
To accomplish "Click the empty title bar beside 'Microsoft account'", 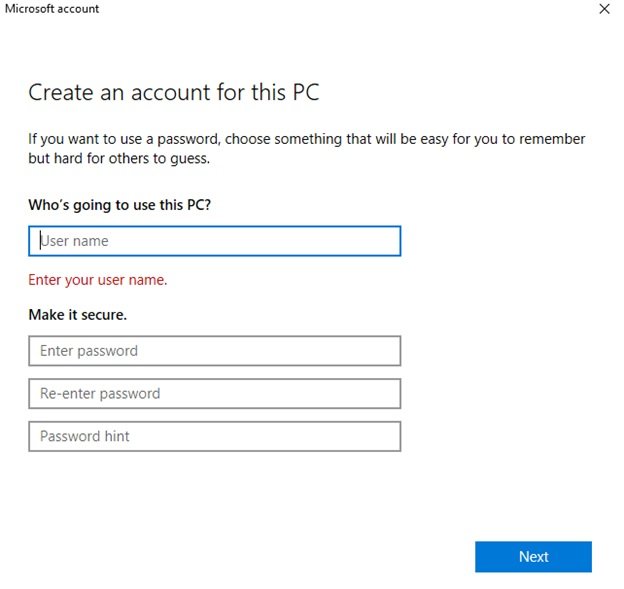I will tap(346, 9).
